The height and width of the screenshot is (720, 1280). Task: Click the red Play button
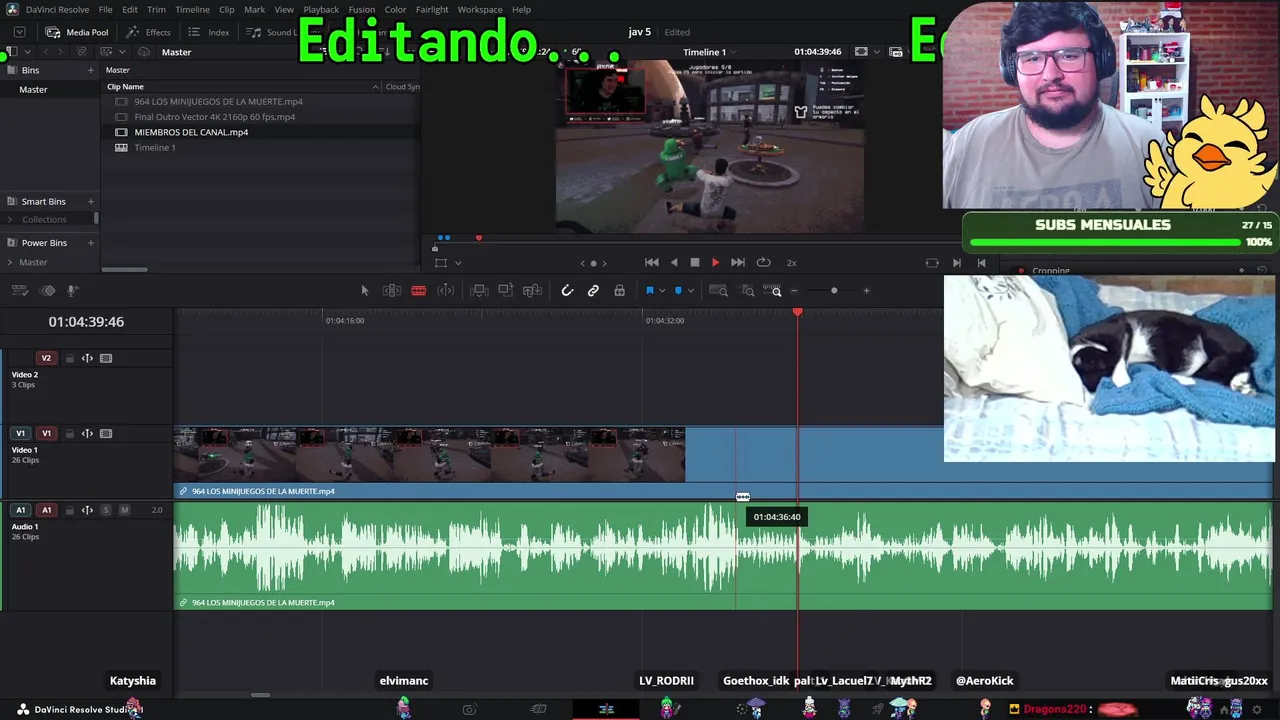click(715, 263)
